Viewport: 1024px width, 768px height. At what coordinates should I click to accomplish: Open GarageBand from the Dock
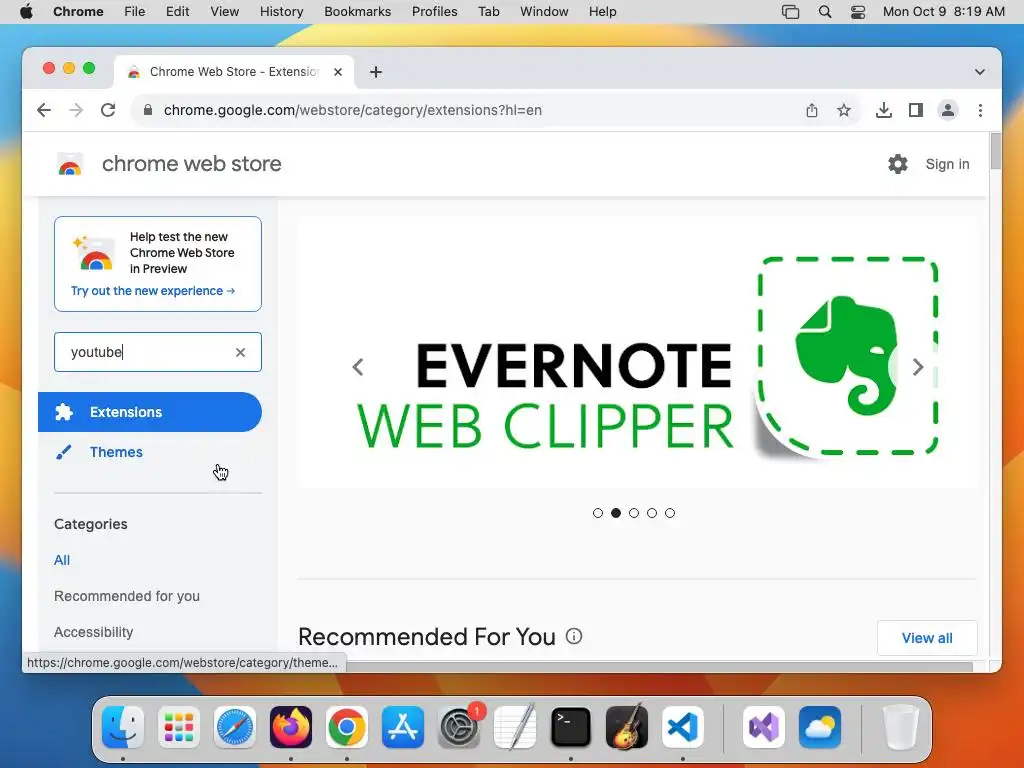tap(627, 727)
